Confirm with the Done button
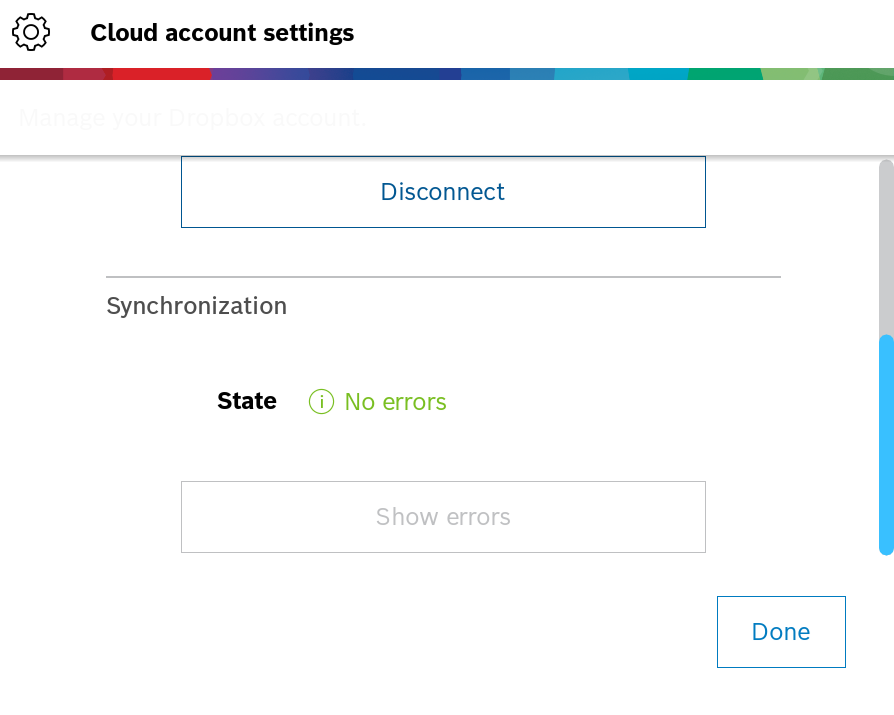 (781, 632)
